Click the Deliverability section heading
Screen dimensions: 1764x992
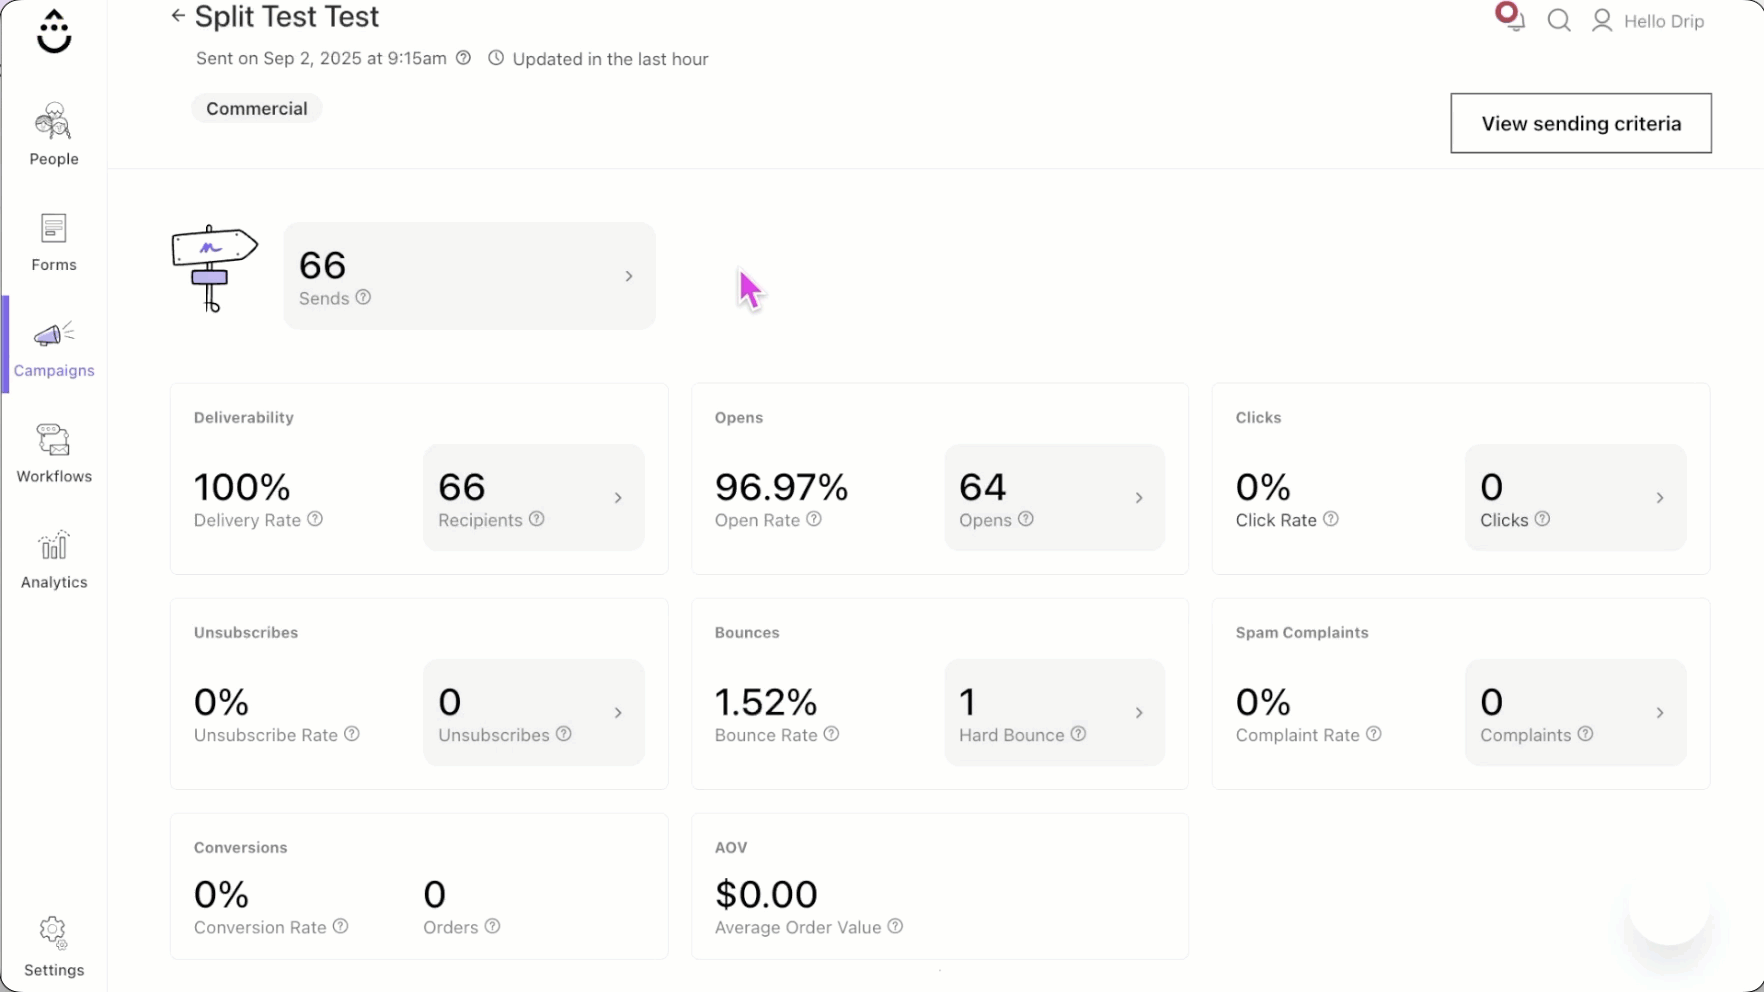click(244, 417)
